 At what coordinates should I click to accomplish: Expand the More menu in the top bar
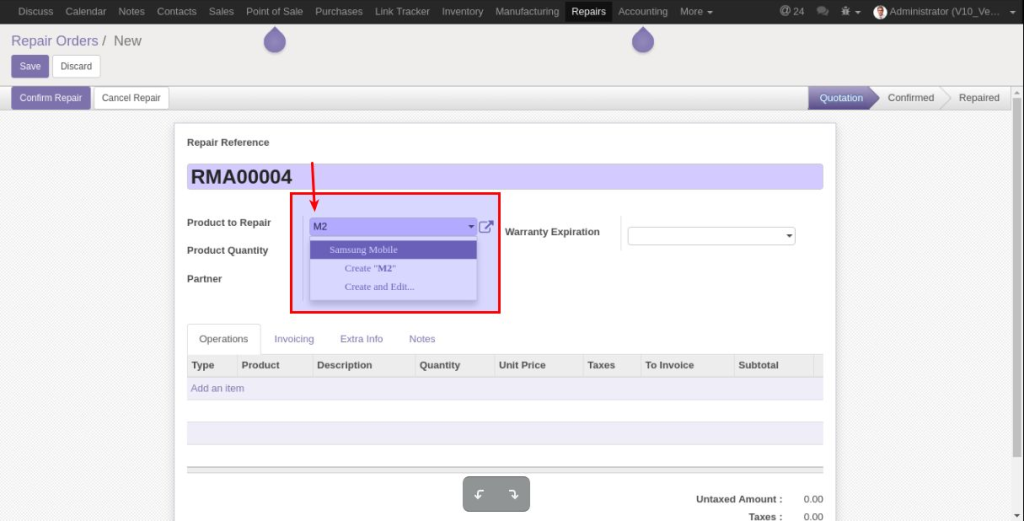point(696,12)
